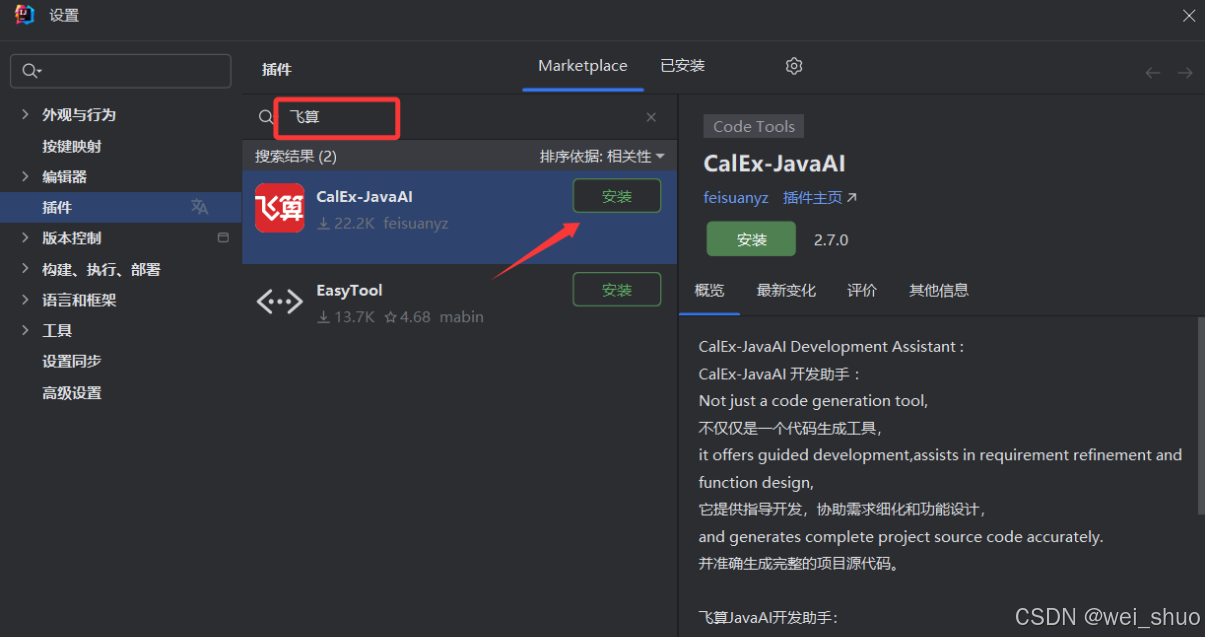The image size is (1205, 637).
Task: Install CalEx-JavaAI from the results list
Action: (x=616, y=196)
